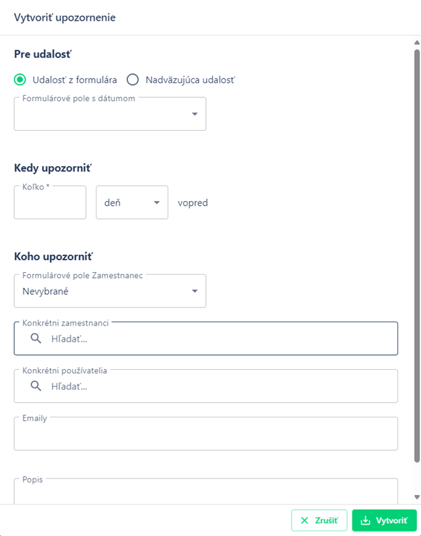Image resolution: width=421 pixels, height=536 pixels.
Task: Click the save icon on Vytvoriť button
Action: [x=365, y=520]
